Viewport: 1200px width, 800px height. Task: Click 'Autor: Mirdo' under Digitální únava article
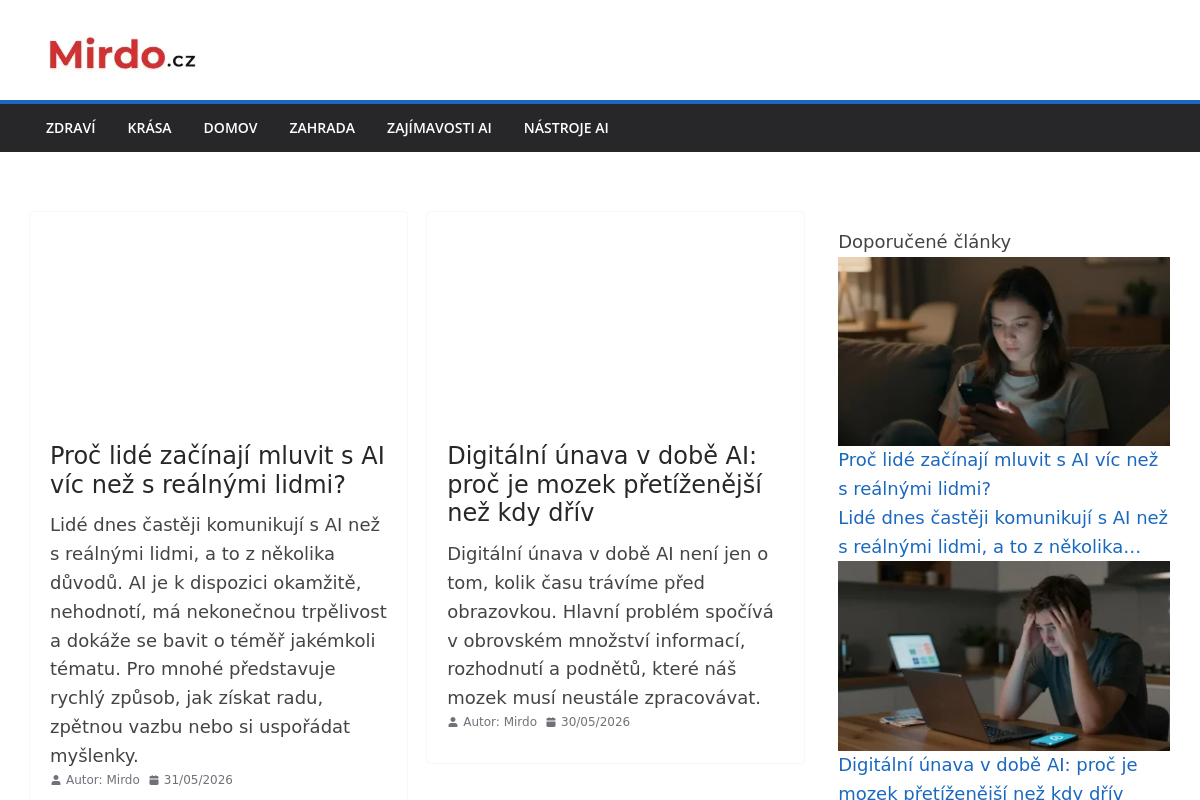coord(500,722)
